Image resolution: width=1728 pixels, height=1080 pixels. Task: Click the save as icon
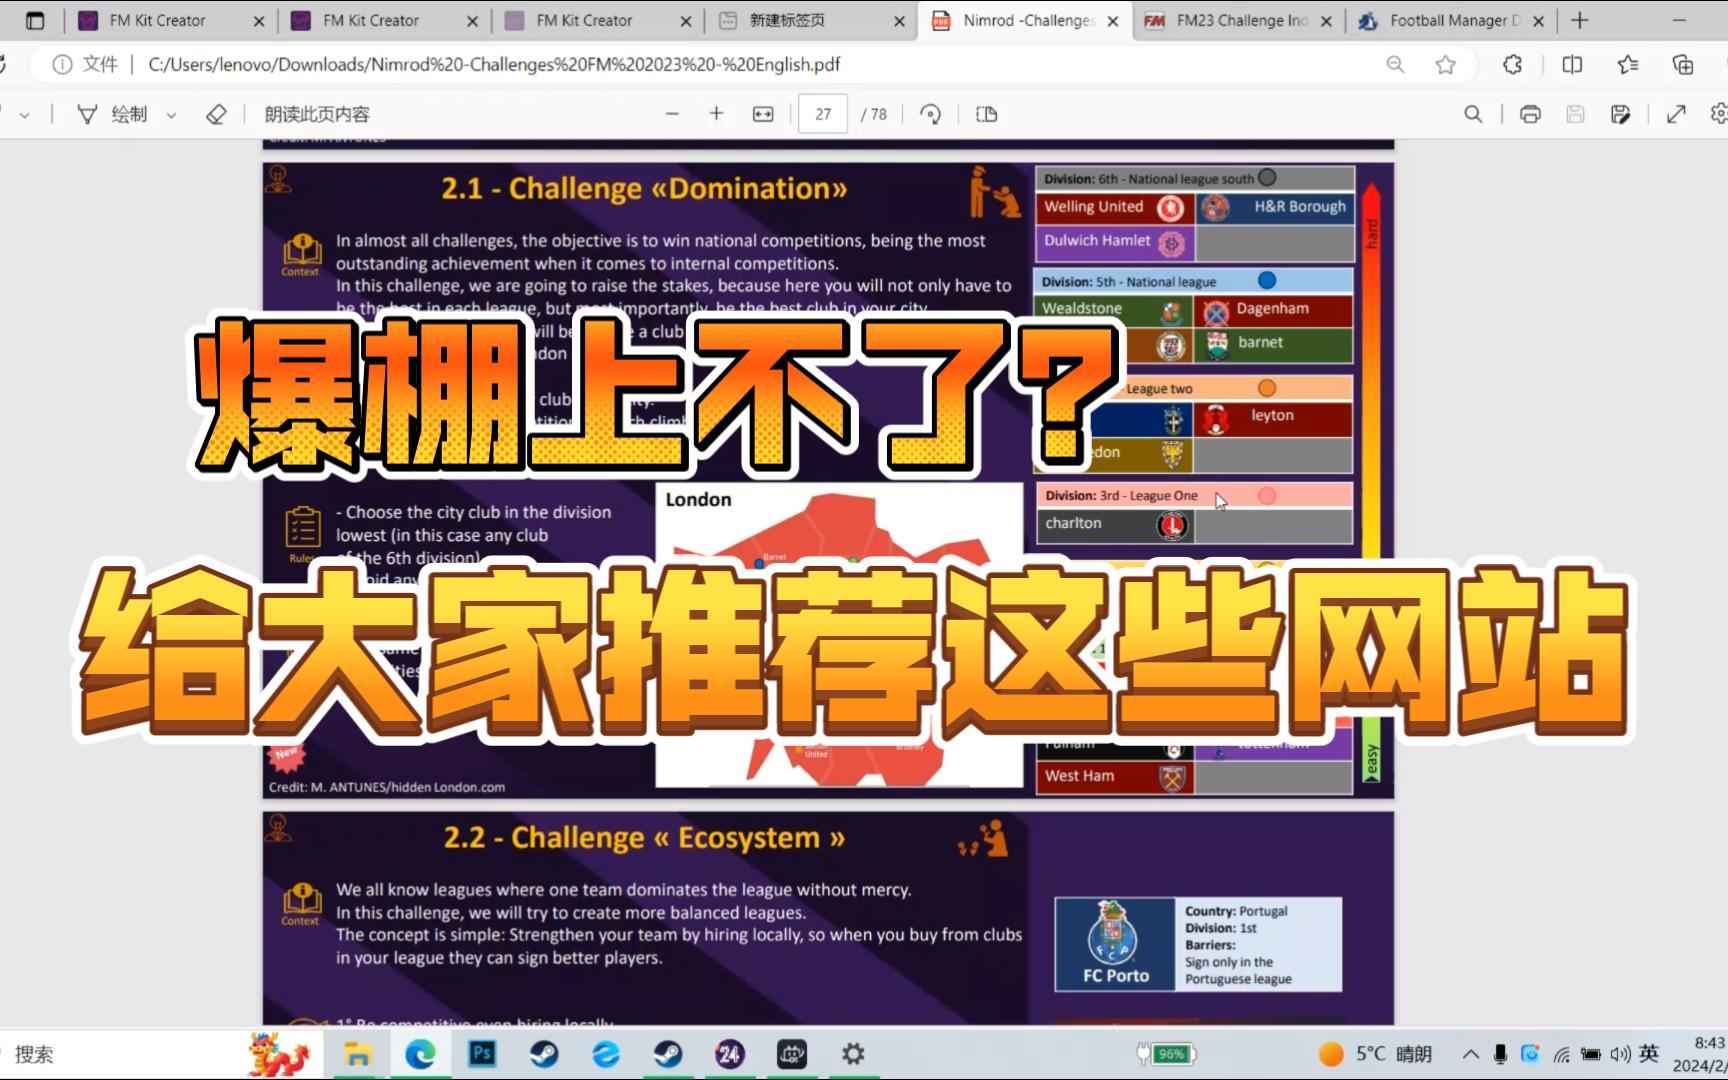coord(1621,114)
